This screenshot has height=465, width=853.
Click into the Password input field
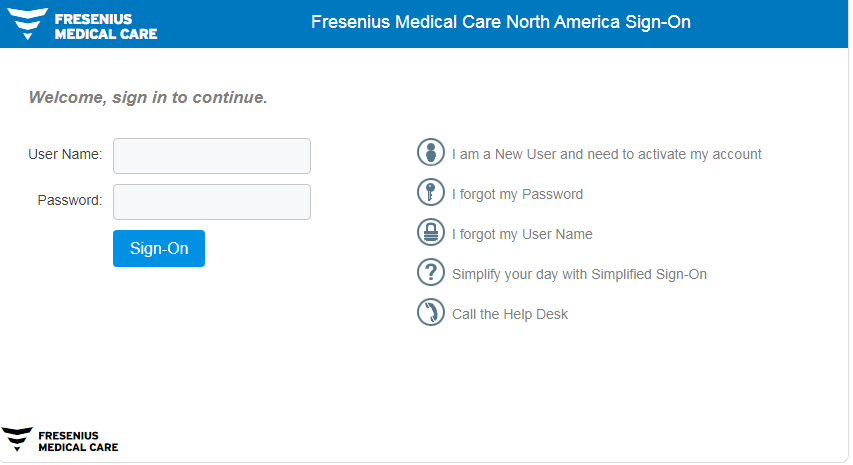coord(212,202)
